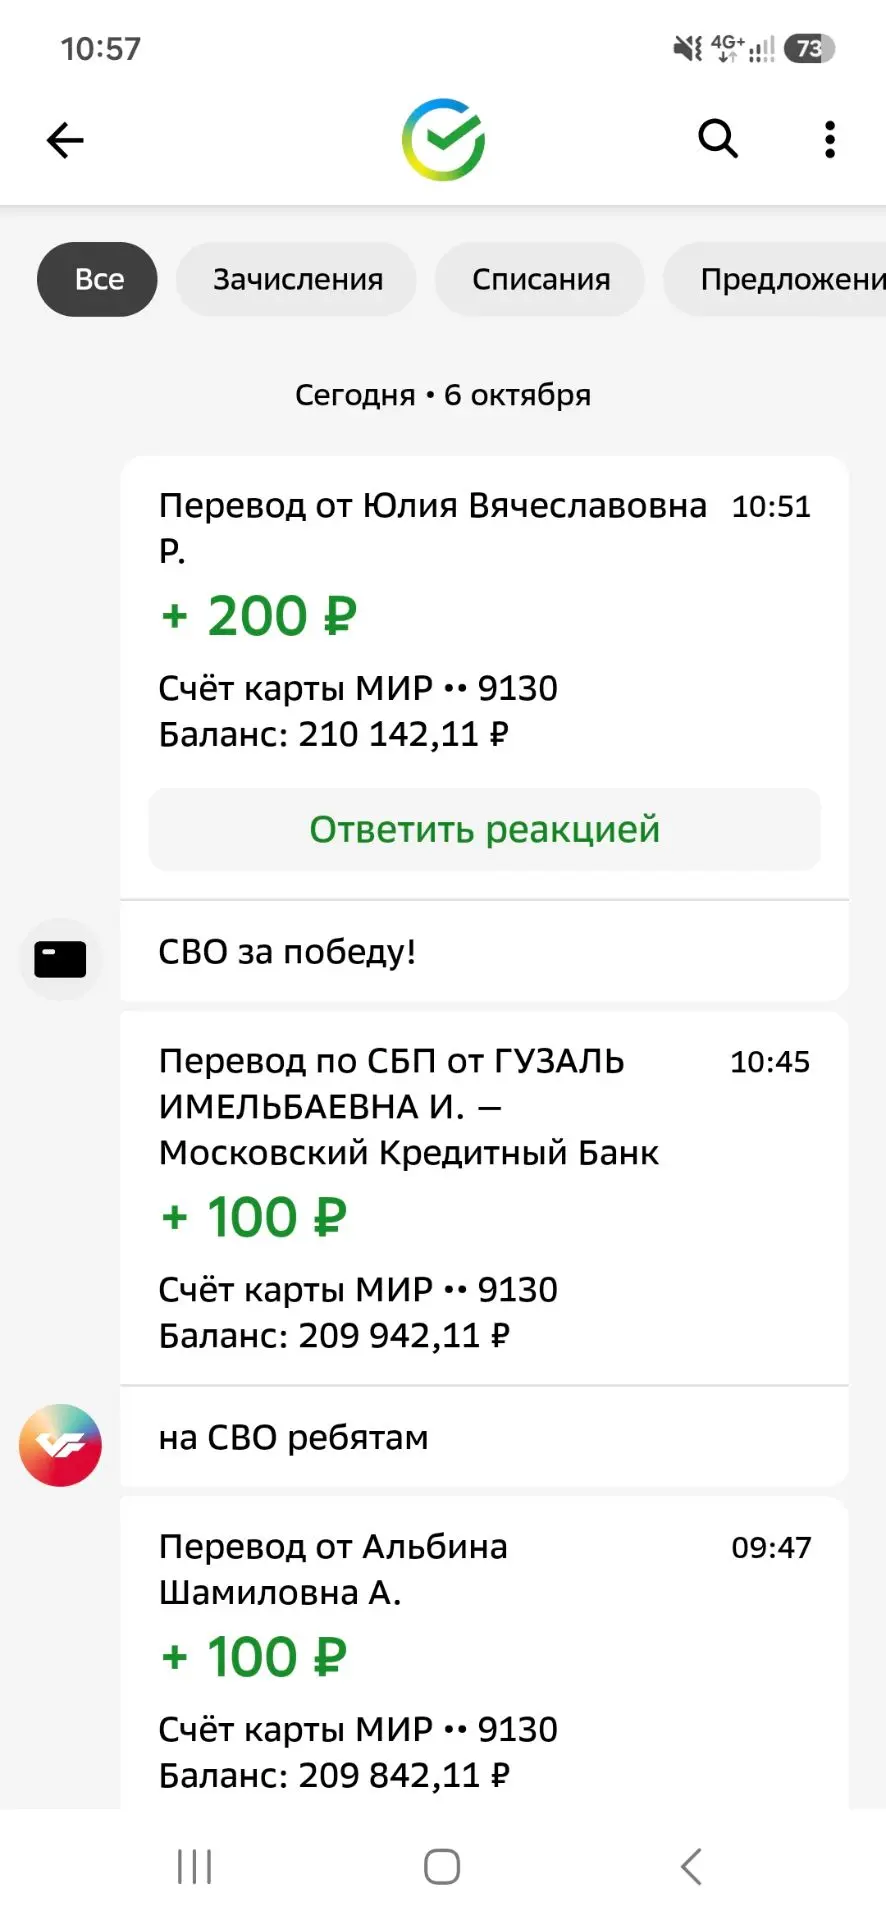The width and height of the screenshot is (886, 1920).
Task: Tap the black card icon beside СВО за победу
Action: point(60,959)
